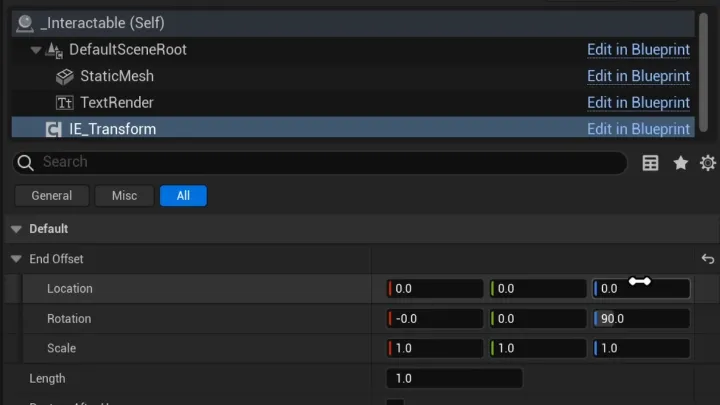Open Edit in Blueprint for StaticMesh
The image size is (720, 405).
coord(638,76)
